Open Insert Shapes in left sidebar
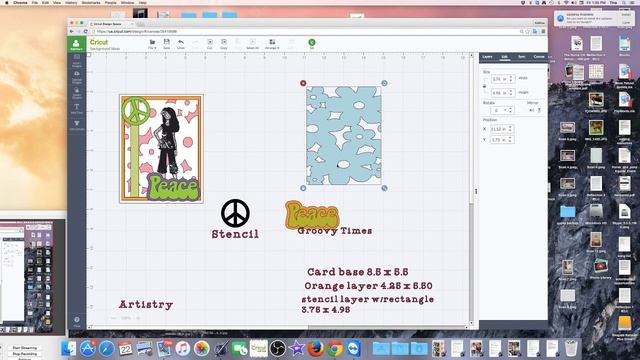This screenshot has width=640, height=360. (77, 93)
